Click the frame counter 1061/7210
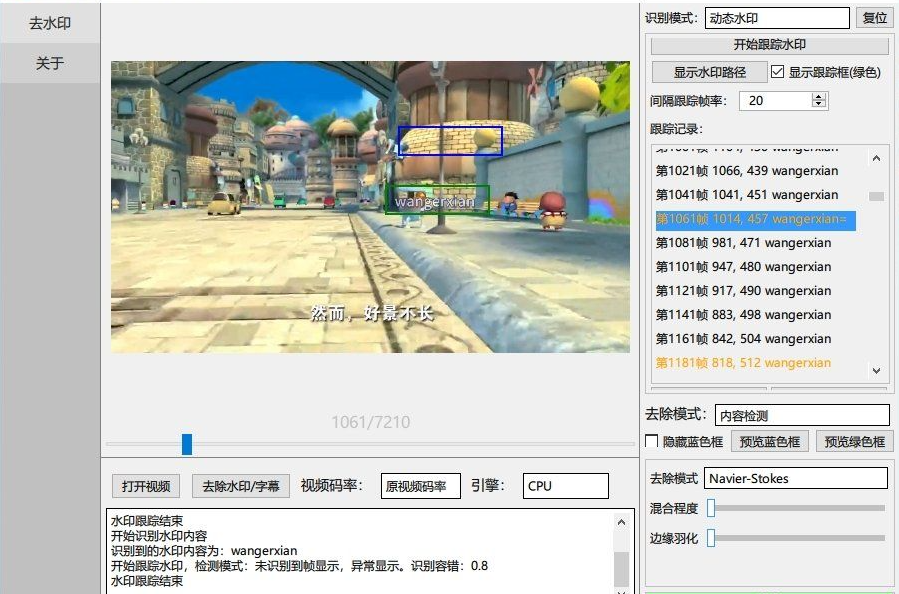This screenshot has width=899, height=594. coord(370,423)
